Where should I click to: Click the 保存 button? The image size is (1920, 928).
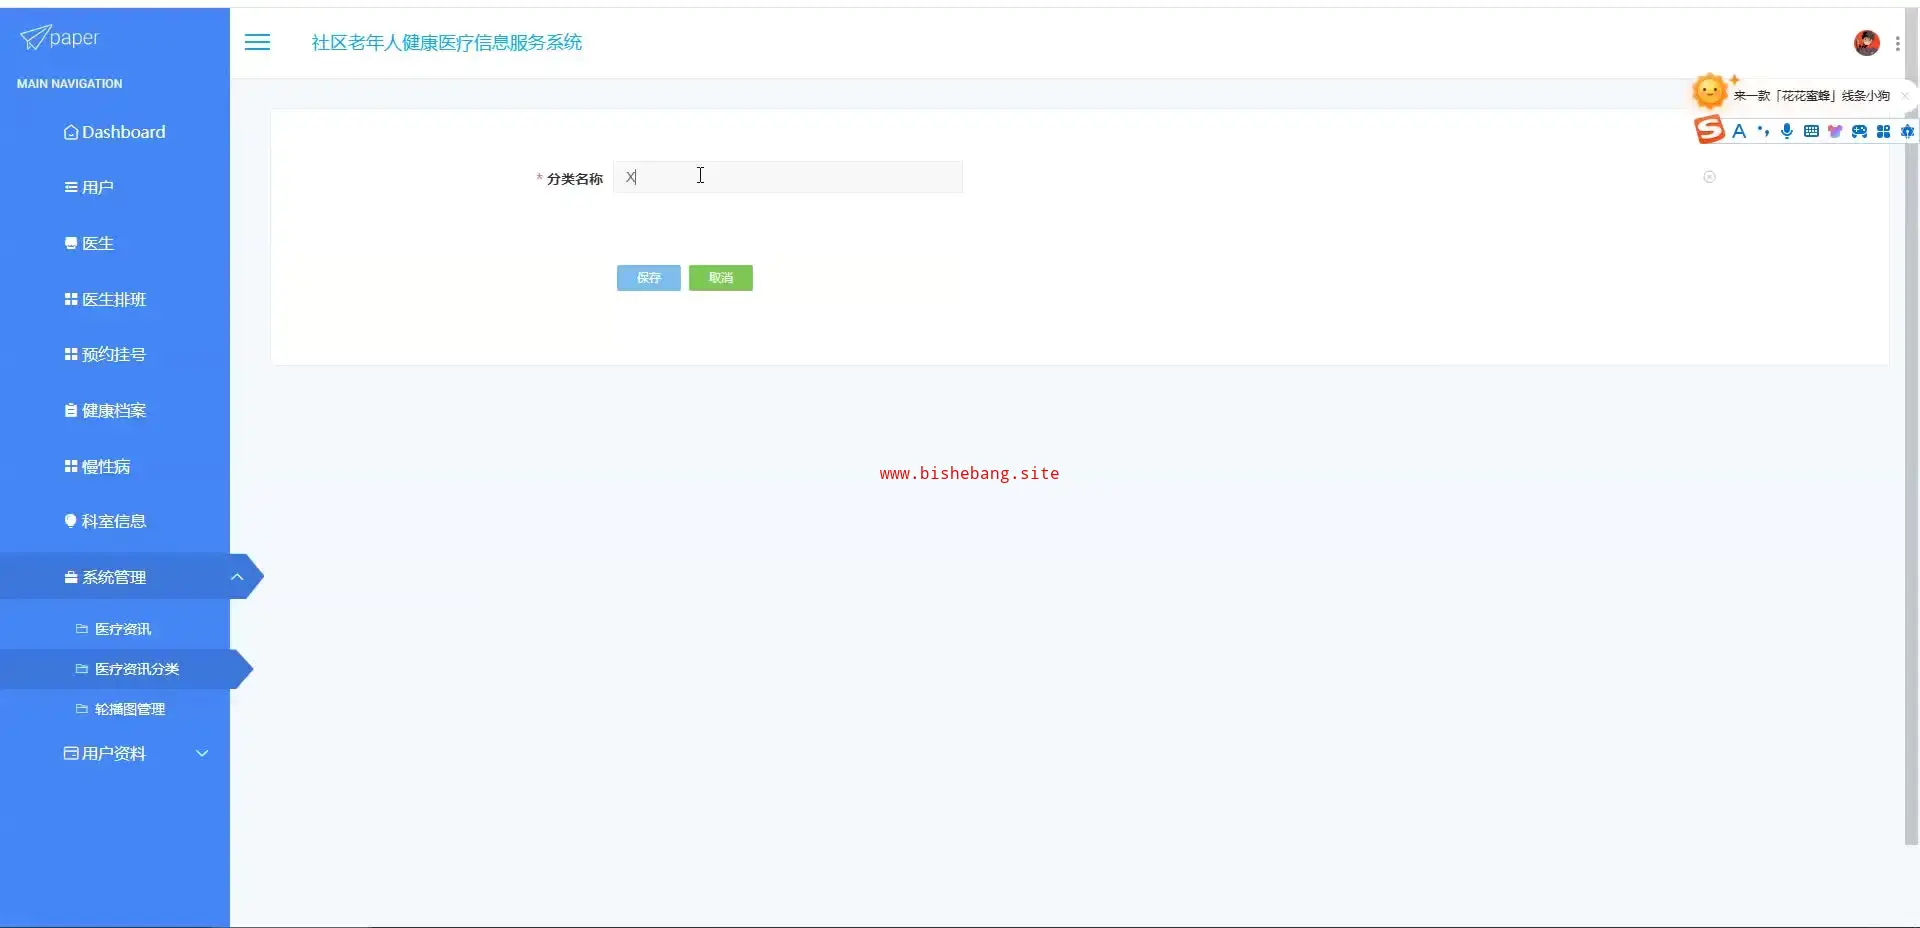coord(649,278)
